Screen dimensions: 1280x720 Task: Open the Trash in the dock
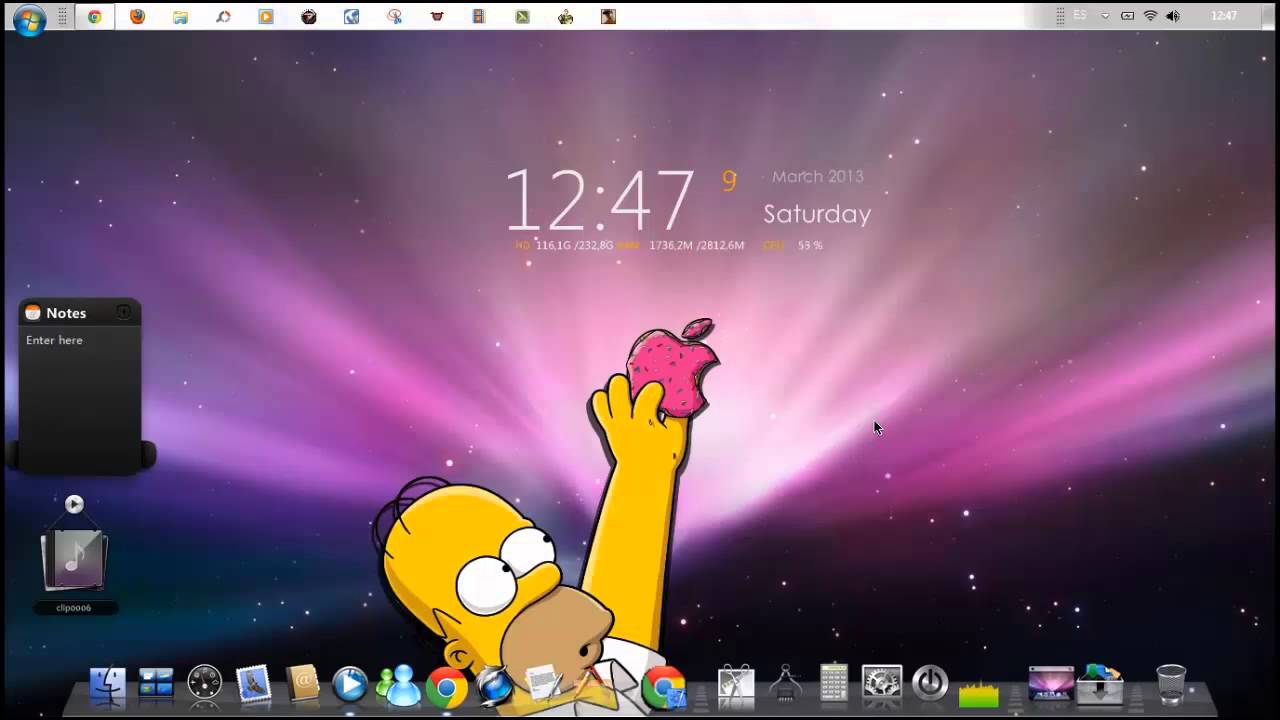(x=1171, y=684)
